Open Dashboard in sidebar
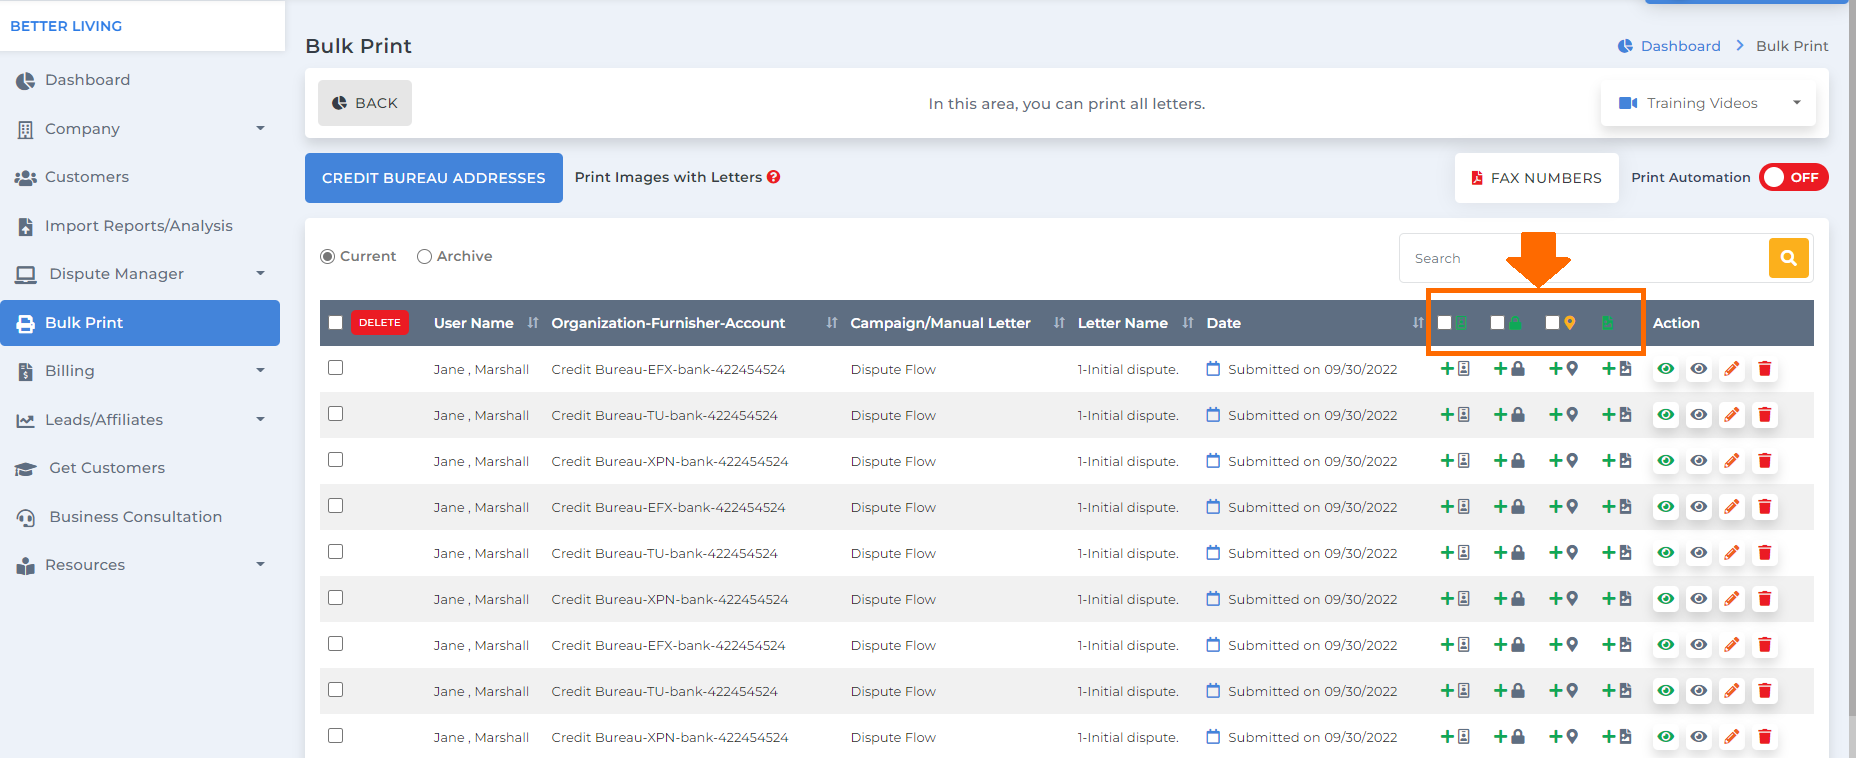The width and height of the screenshot is (1862, 758). [87, 80]
